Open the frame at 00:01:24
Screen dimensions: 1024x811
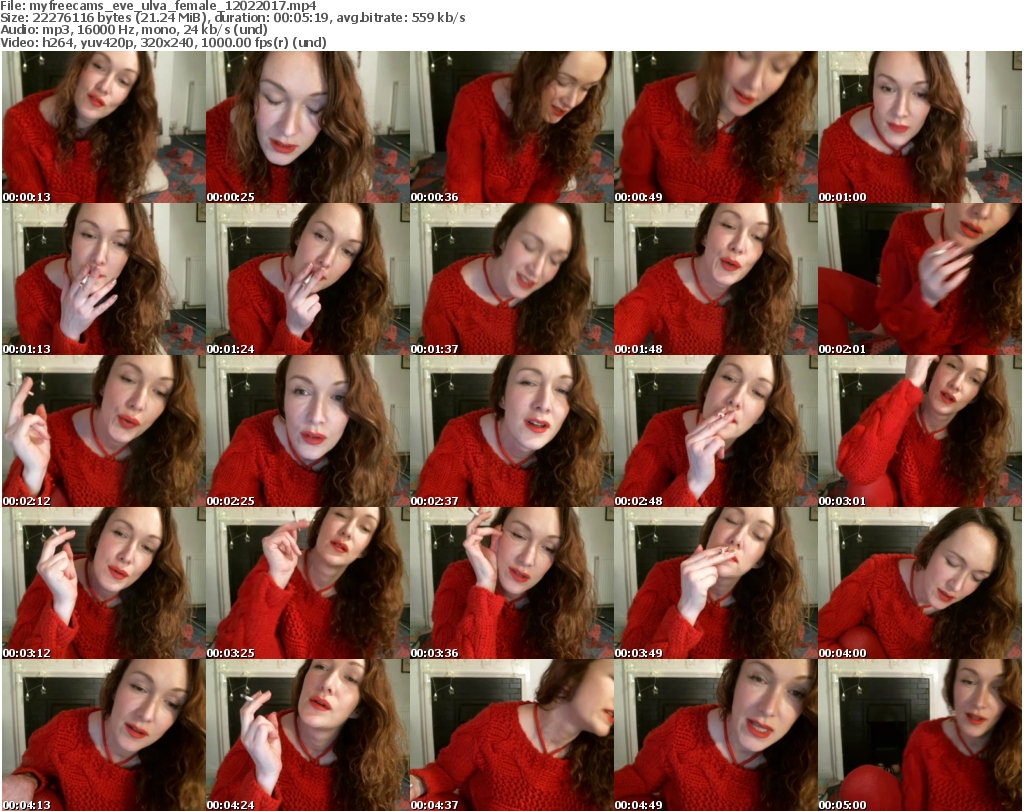pos(308,279)
